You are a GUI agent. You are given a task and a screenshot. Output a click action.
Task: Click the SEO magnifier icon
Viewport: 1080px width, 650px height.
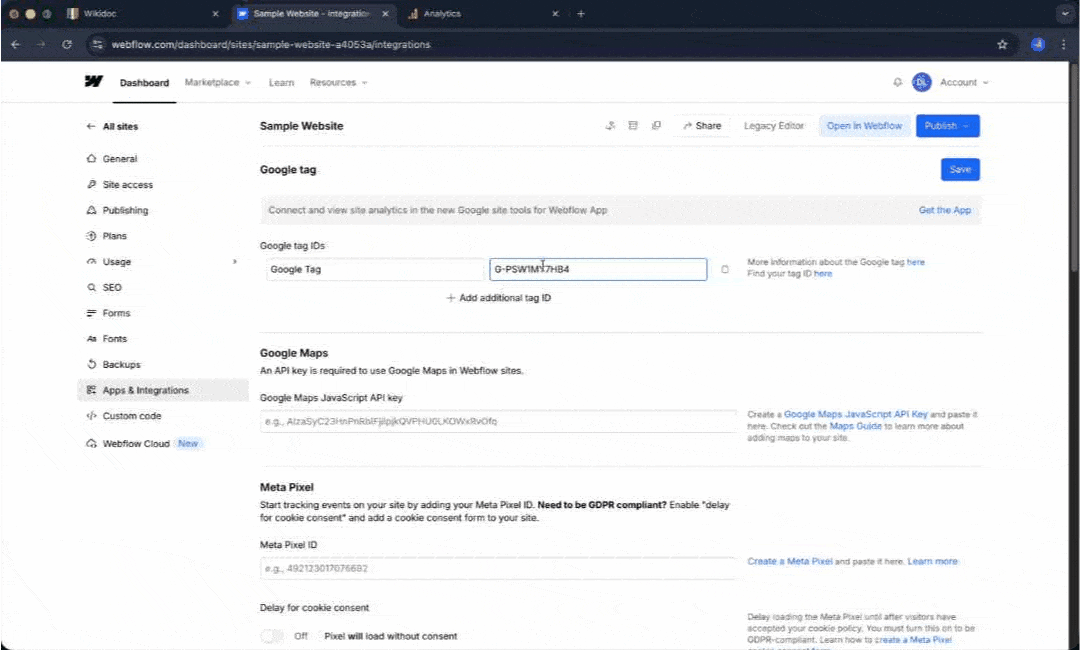[92, 287]
